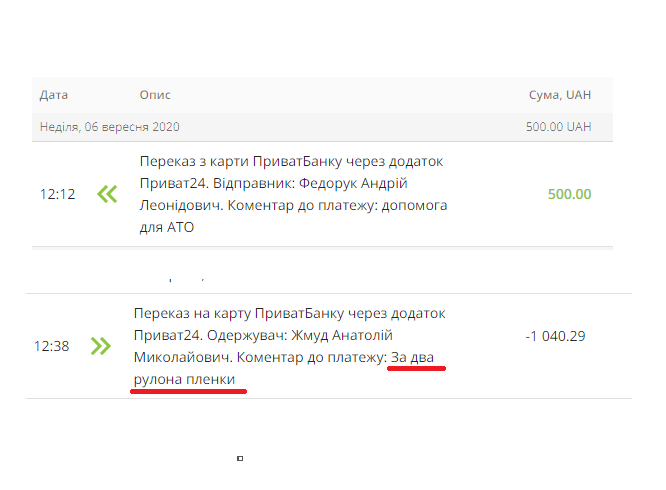The width and height of the screenshot is (666, 490).
Task: Click the Дата column header
Action: [54, 95]
